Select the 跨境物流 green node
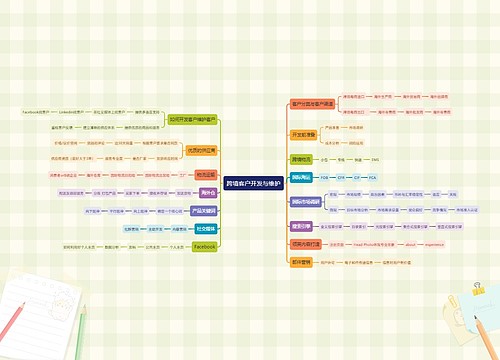Screen dimensions: 500x360 (301, 160)
